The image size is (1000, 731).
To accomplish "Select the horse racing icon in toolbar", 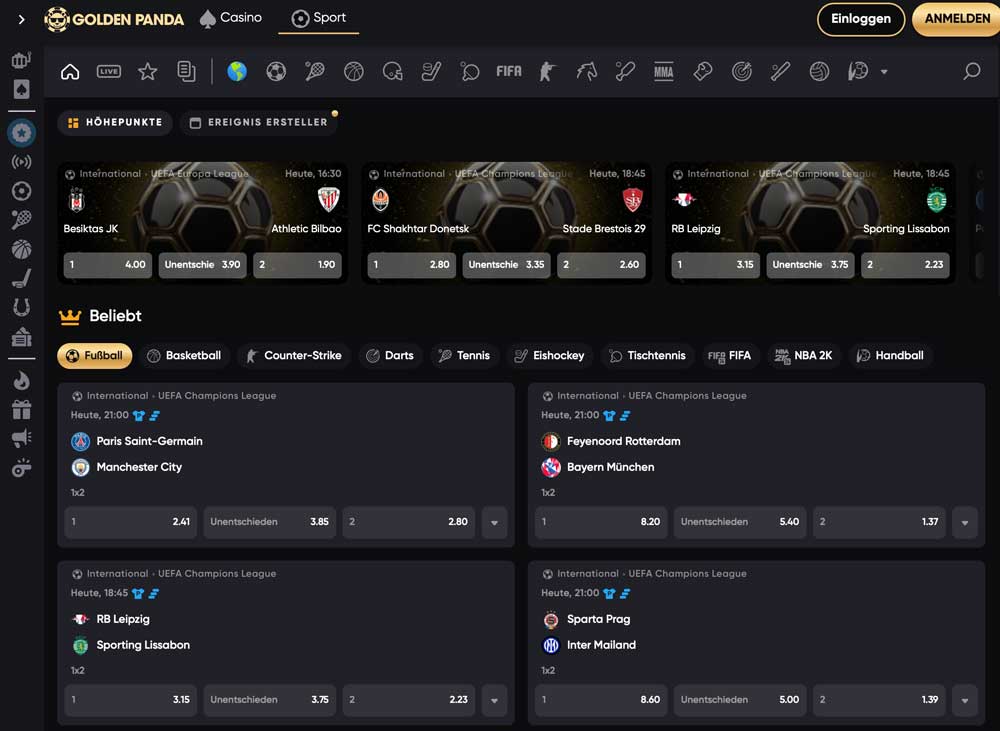I will (x=587, y=71).
